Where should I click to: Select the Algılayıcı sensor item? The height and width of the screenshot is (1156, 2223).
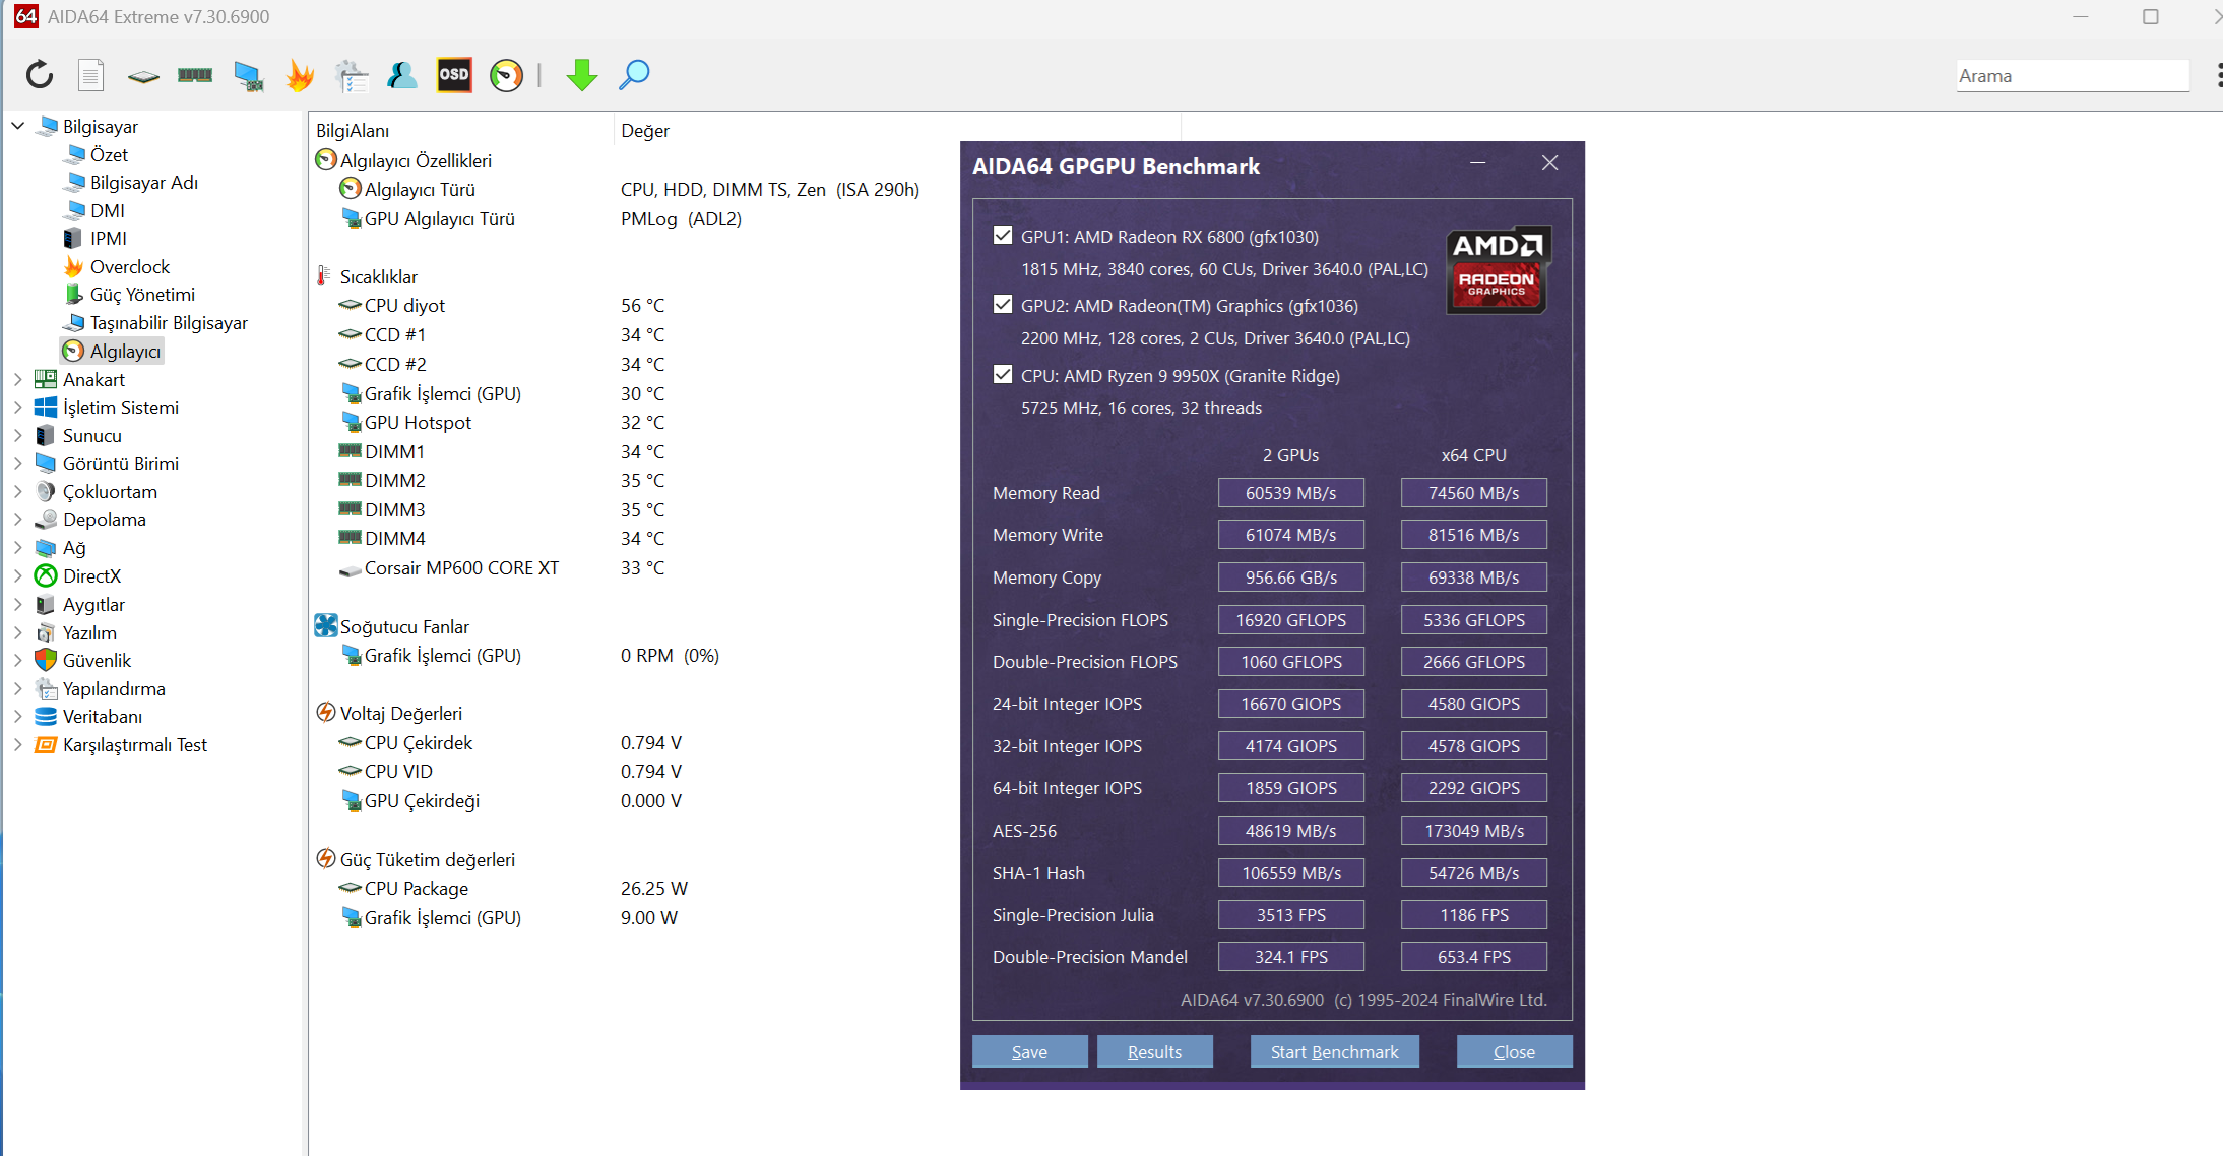[x=125, y=351]
